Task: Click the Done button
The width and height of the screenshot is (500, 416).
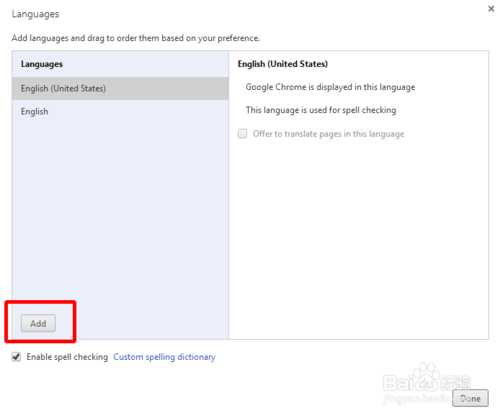Action: [470, 398]
